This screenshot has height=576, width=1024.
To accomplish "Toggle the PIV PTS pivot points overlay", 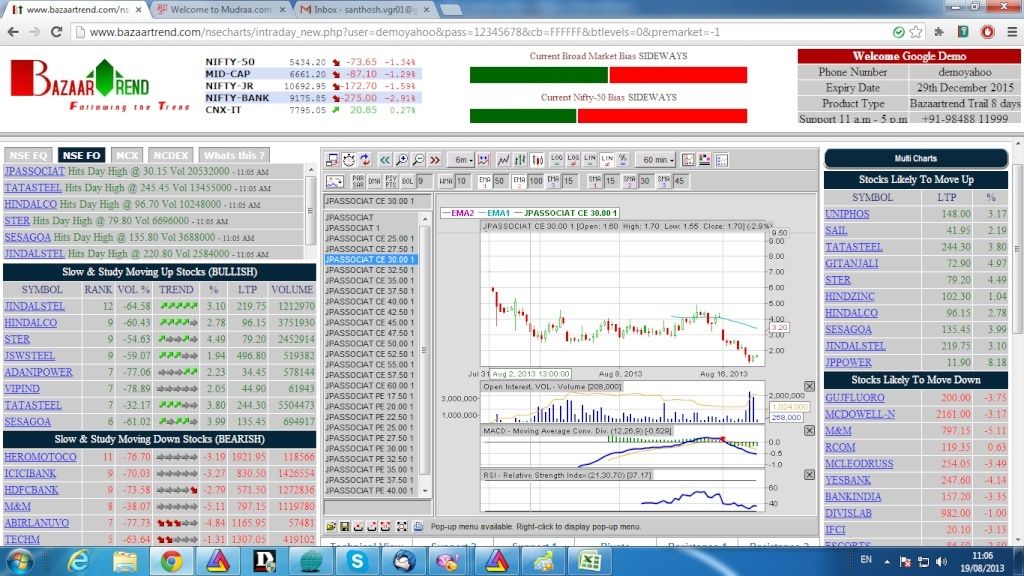I will coord(391,181).
